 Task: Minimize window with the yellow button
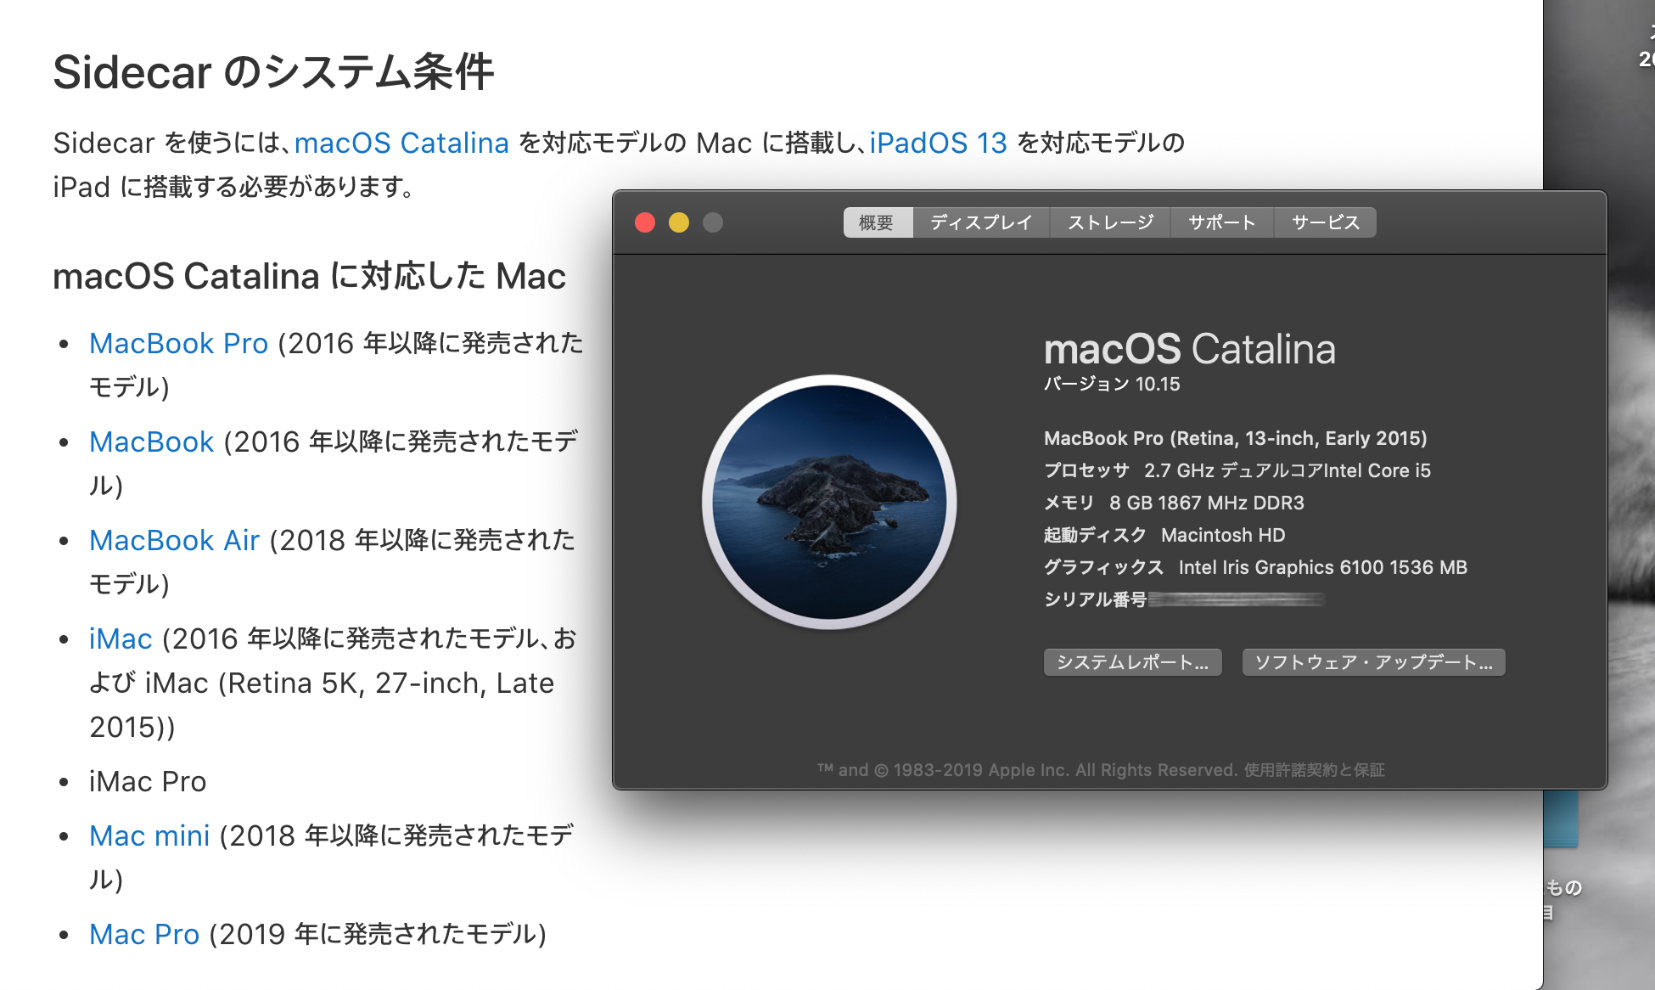tap(679, 222)
